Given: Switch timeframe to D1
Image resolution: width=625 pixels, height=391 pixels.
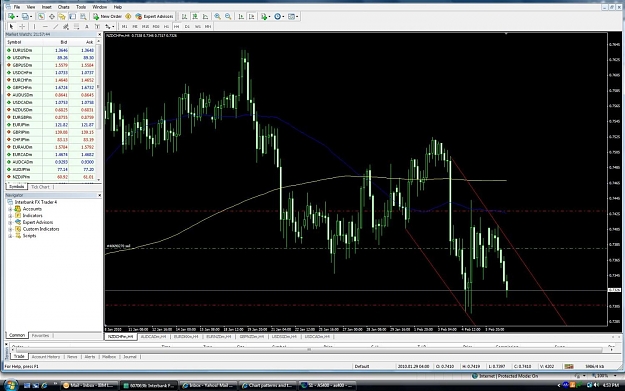Looking at the screenshot, I should coord(187,26).
